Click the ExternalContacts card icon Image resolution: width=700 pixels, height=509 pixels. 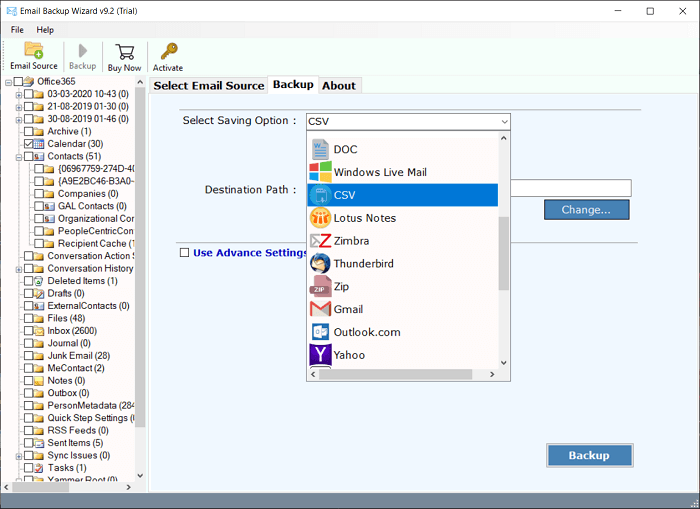[39, 306]
